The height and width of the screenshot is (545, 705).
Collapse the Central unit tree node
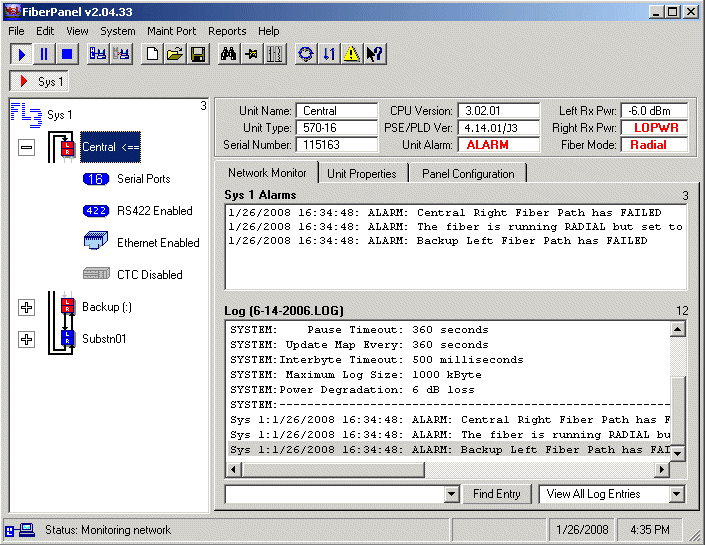(27, 147)
